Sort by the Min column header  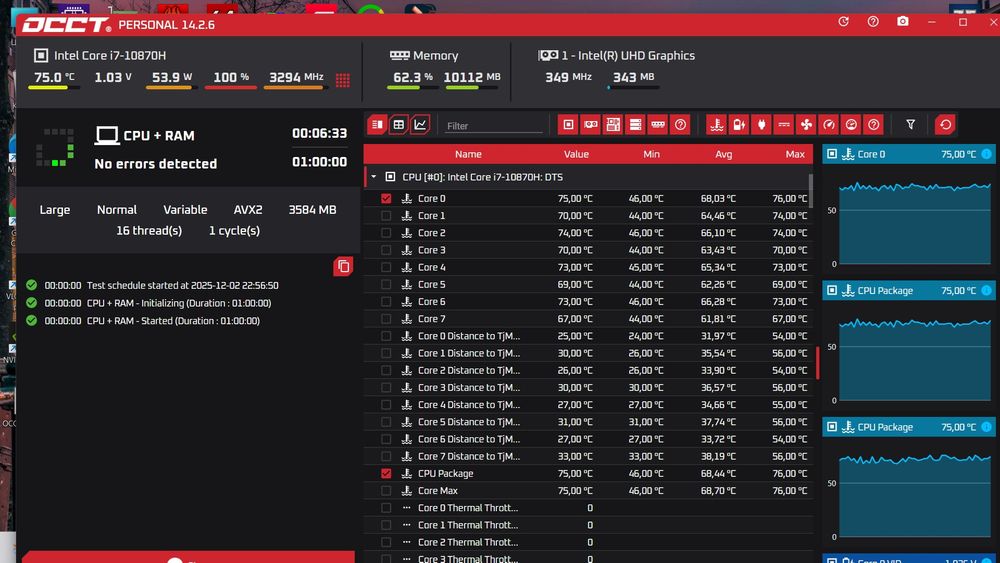coord(651,154)
